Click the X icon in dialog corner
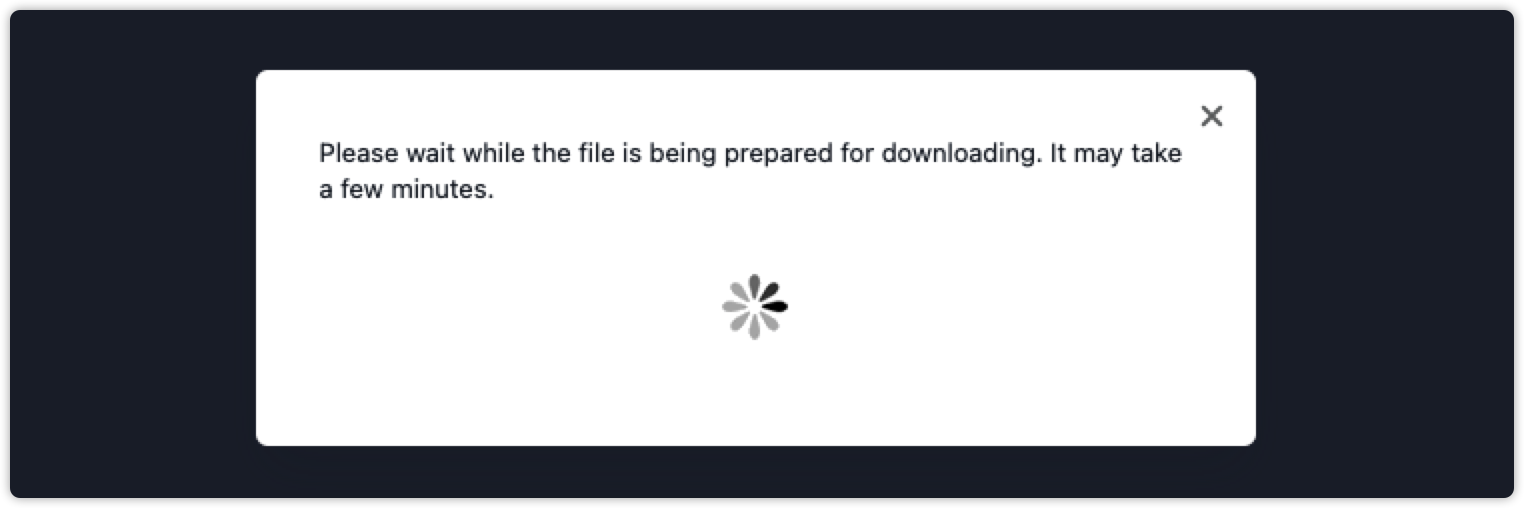Image resolution: width=1524 pixels, height=508 pixels. 1211,116
